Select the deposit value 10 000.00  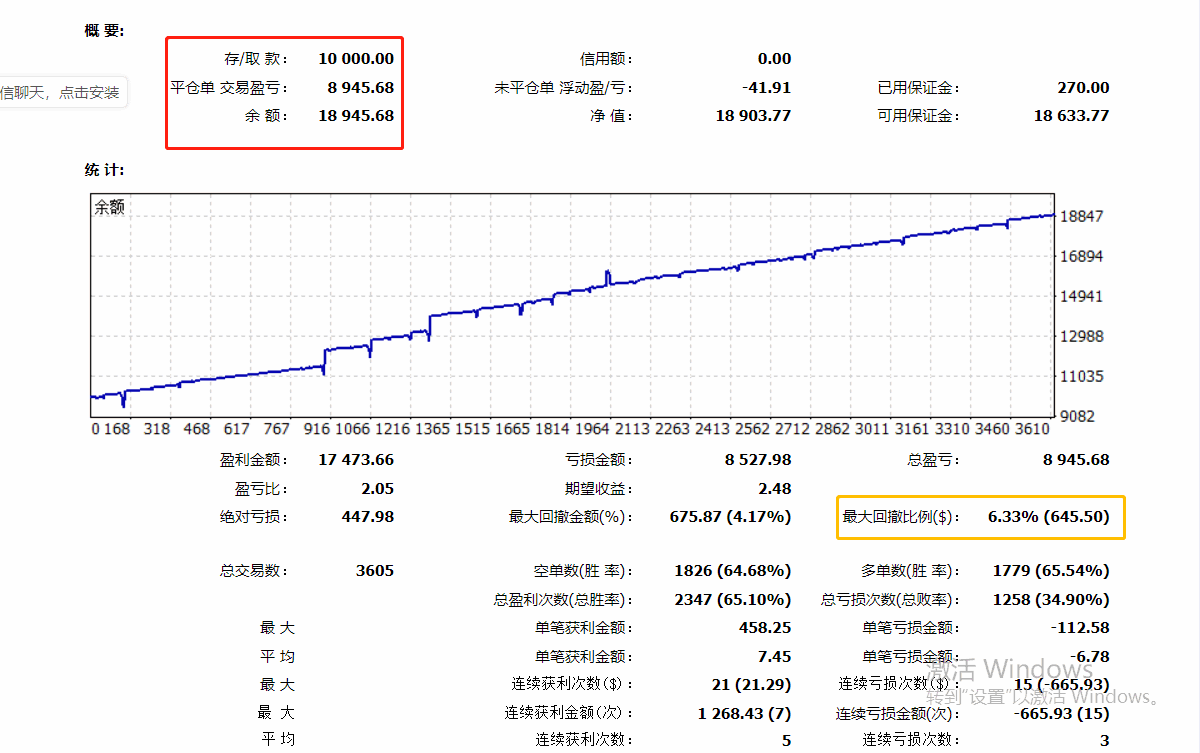click(x=356, y=59)
